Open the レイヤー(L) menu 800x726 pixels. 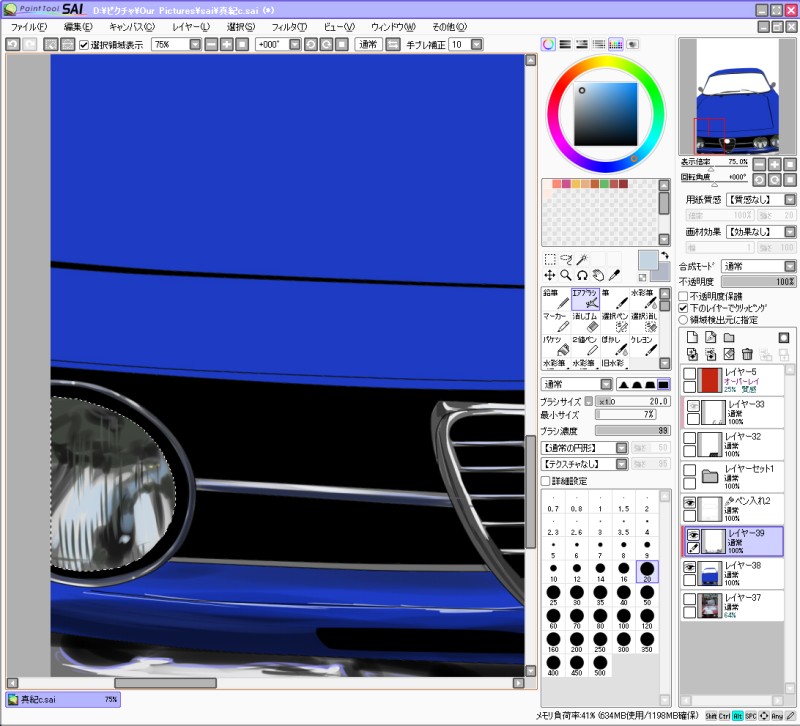click(191, 26)
